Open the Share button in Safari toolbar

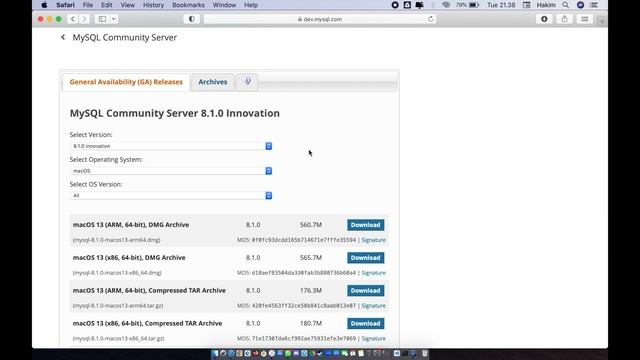coord(564,19)
